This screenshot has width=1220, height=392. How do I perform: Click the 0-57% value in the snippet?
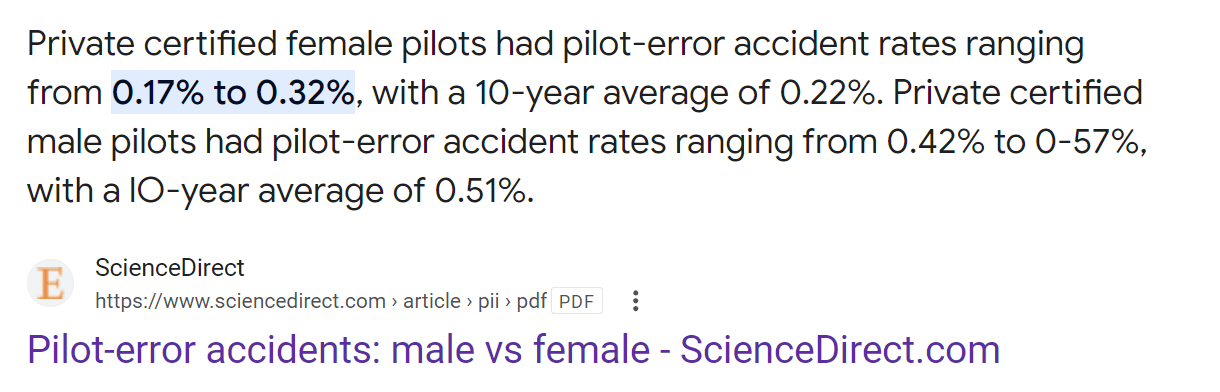click(1083, 142)
